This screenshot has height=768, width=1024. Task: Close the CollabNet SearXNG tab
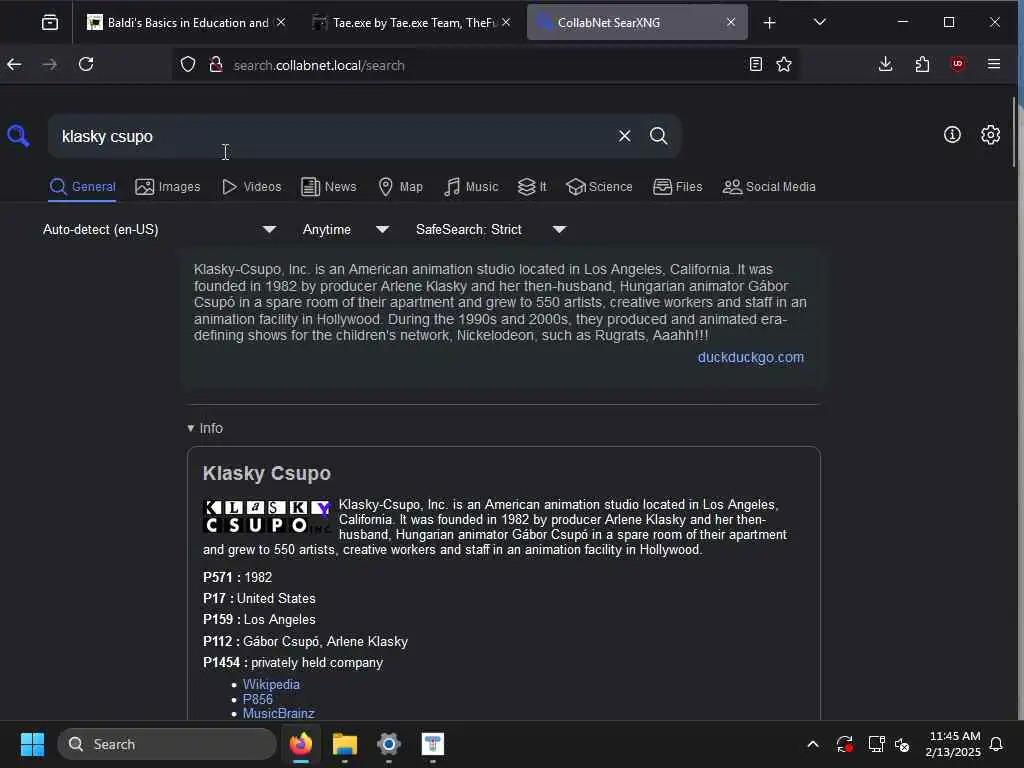click(x=731, y=22)
